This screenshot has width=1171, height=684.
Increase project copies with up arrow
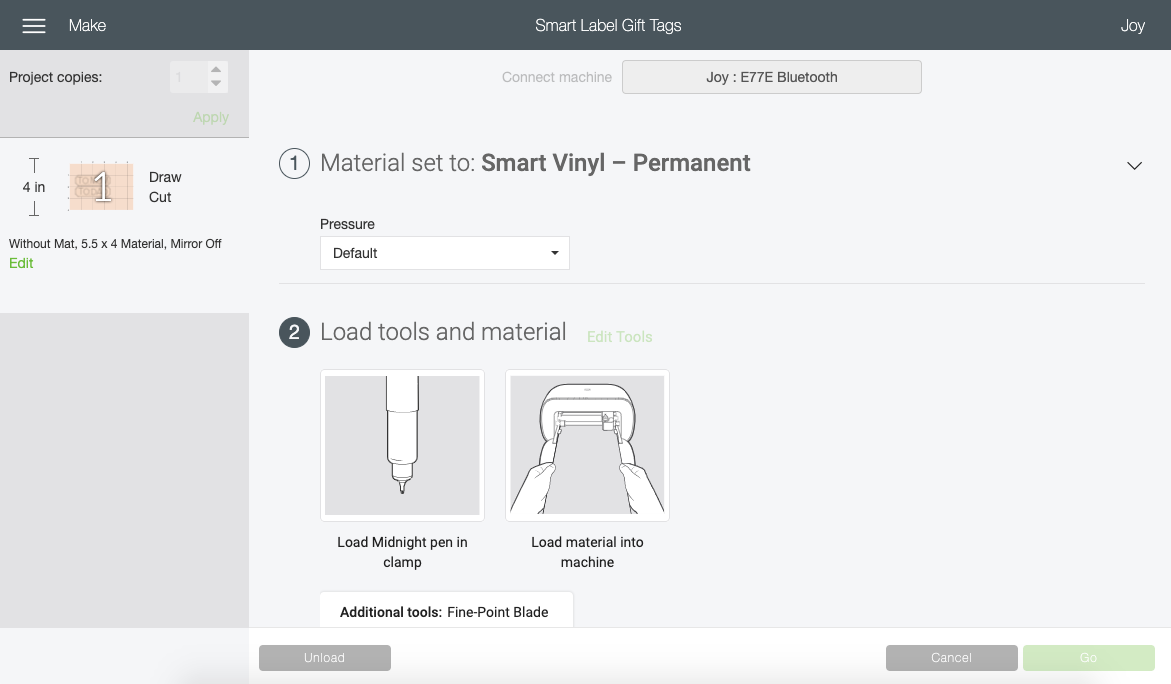[x=216, y=70]
